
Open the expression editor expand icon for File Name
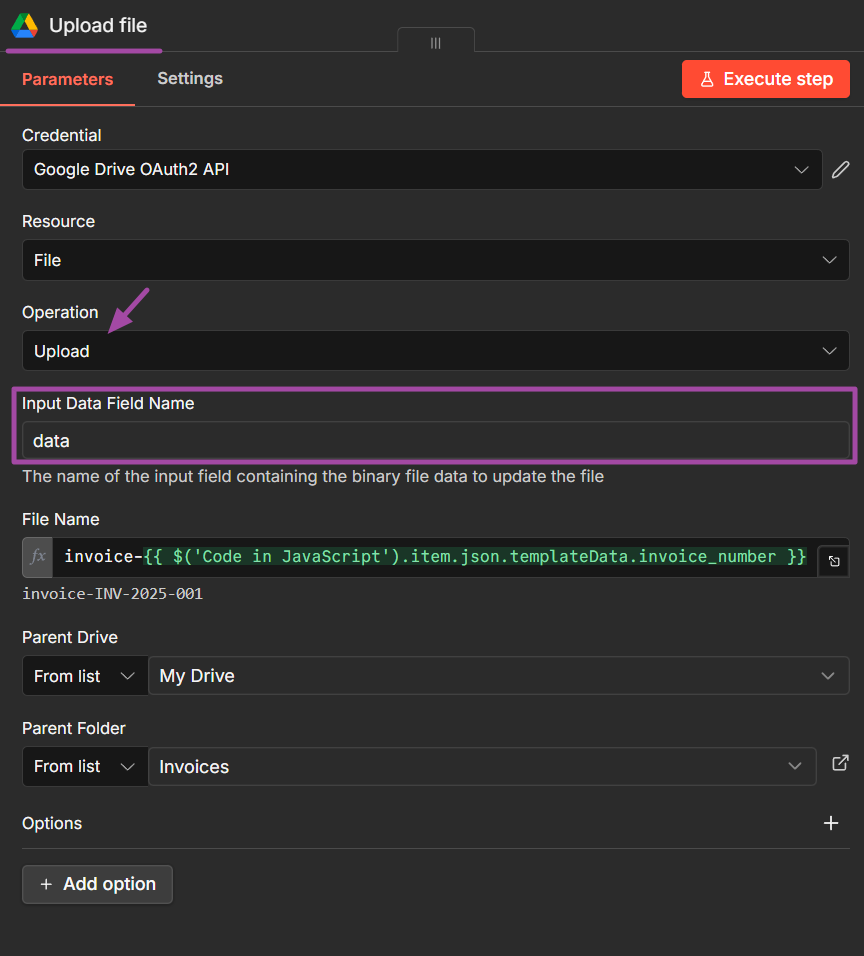[833, 560]
